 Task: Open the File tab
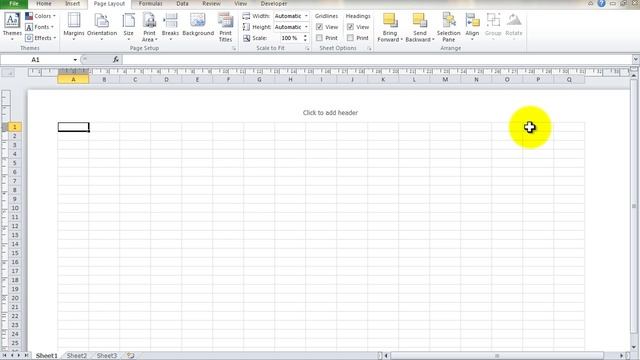point(14,4)
